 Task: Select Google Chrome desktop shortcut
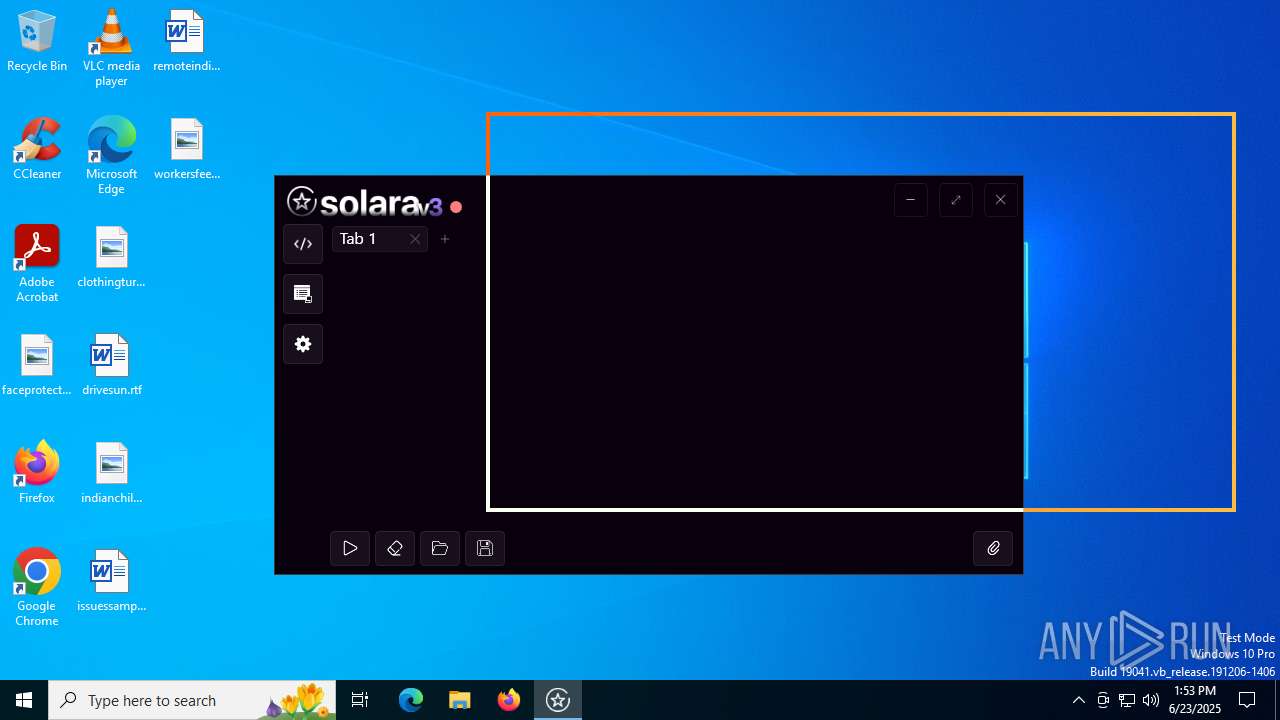pos(37,588)
